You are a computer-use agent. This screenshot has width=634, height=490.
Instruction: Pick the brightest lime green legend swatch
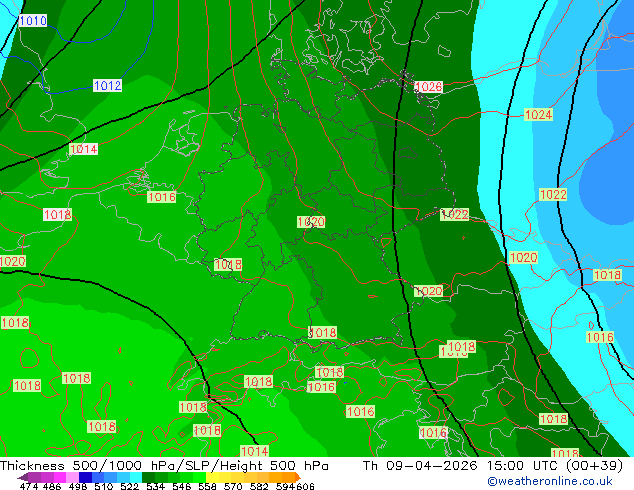coord(199,477)
